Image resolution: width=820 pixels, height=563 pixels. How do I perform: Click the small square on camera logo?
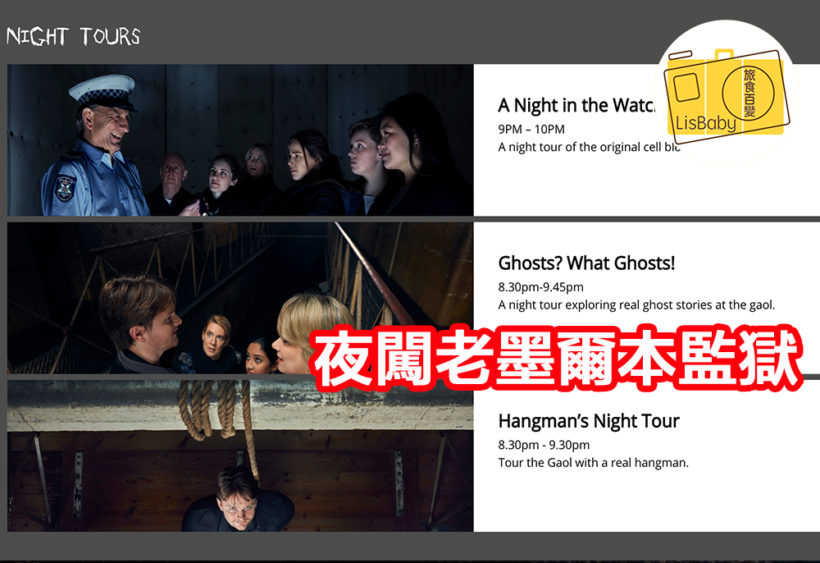tap(686, 87)
